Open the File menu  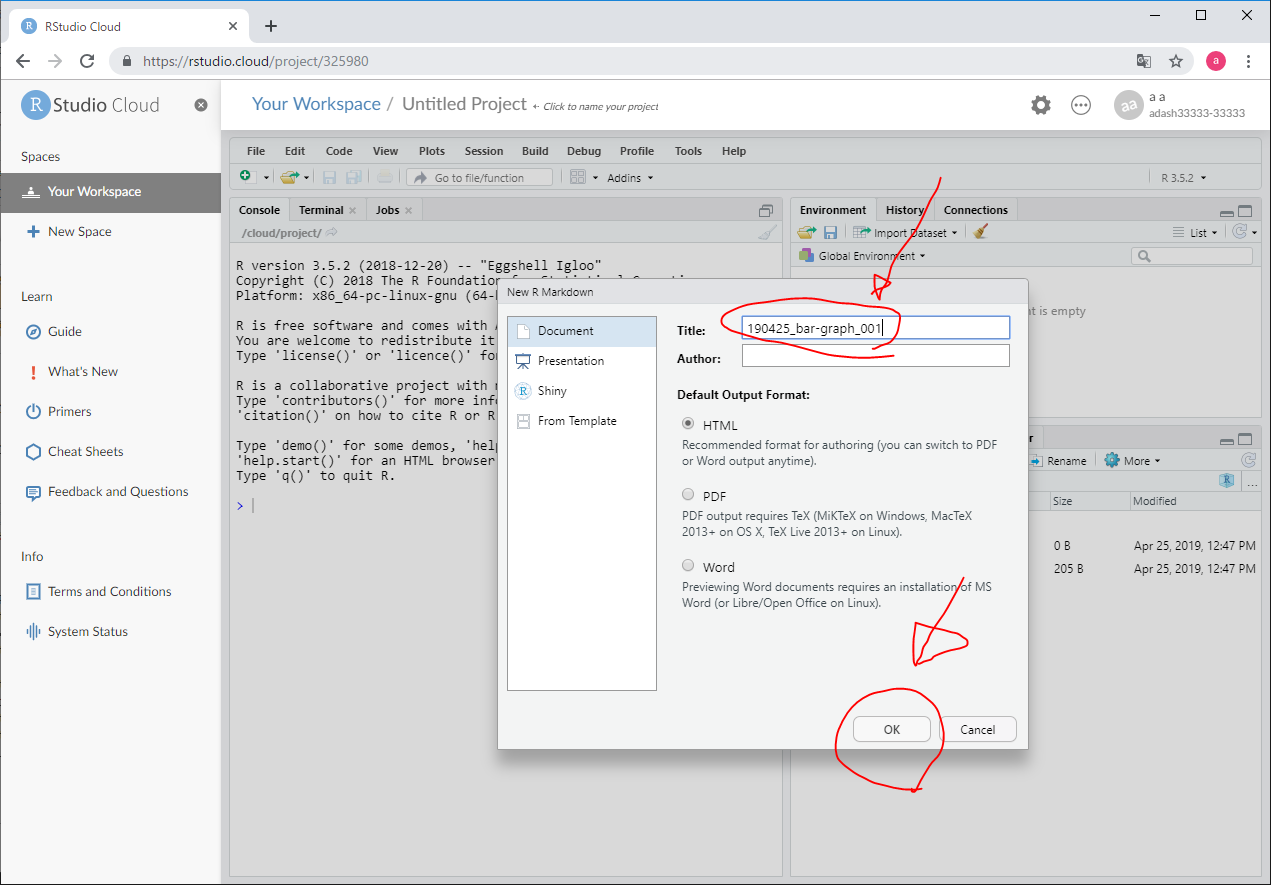coord(256,151)
